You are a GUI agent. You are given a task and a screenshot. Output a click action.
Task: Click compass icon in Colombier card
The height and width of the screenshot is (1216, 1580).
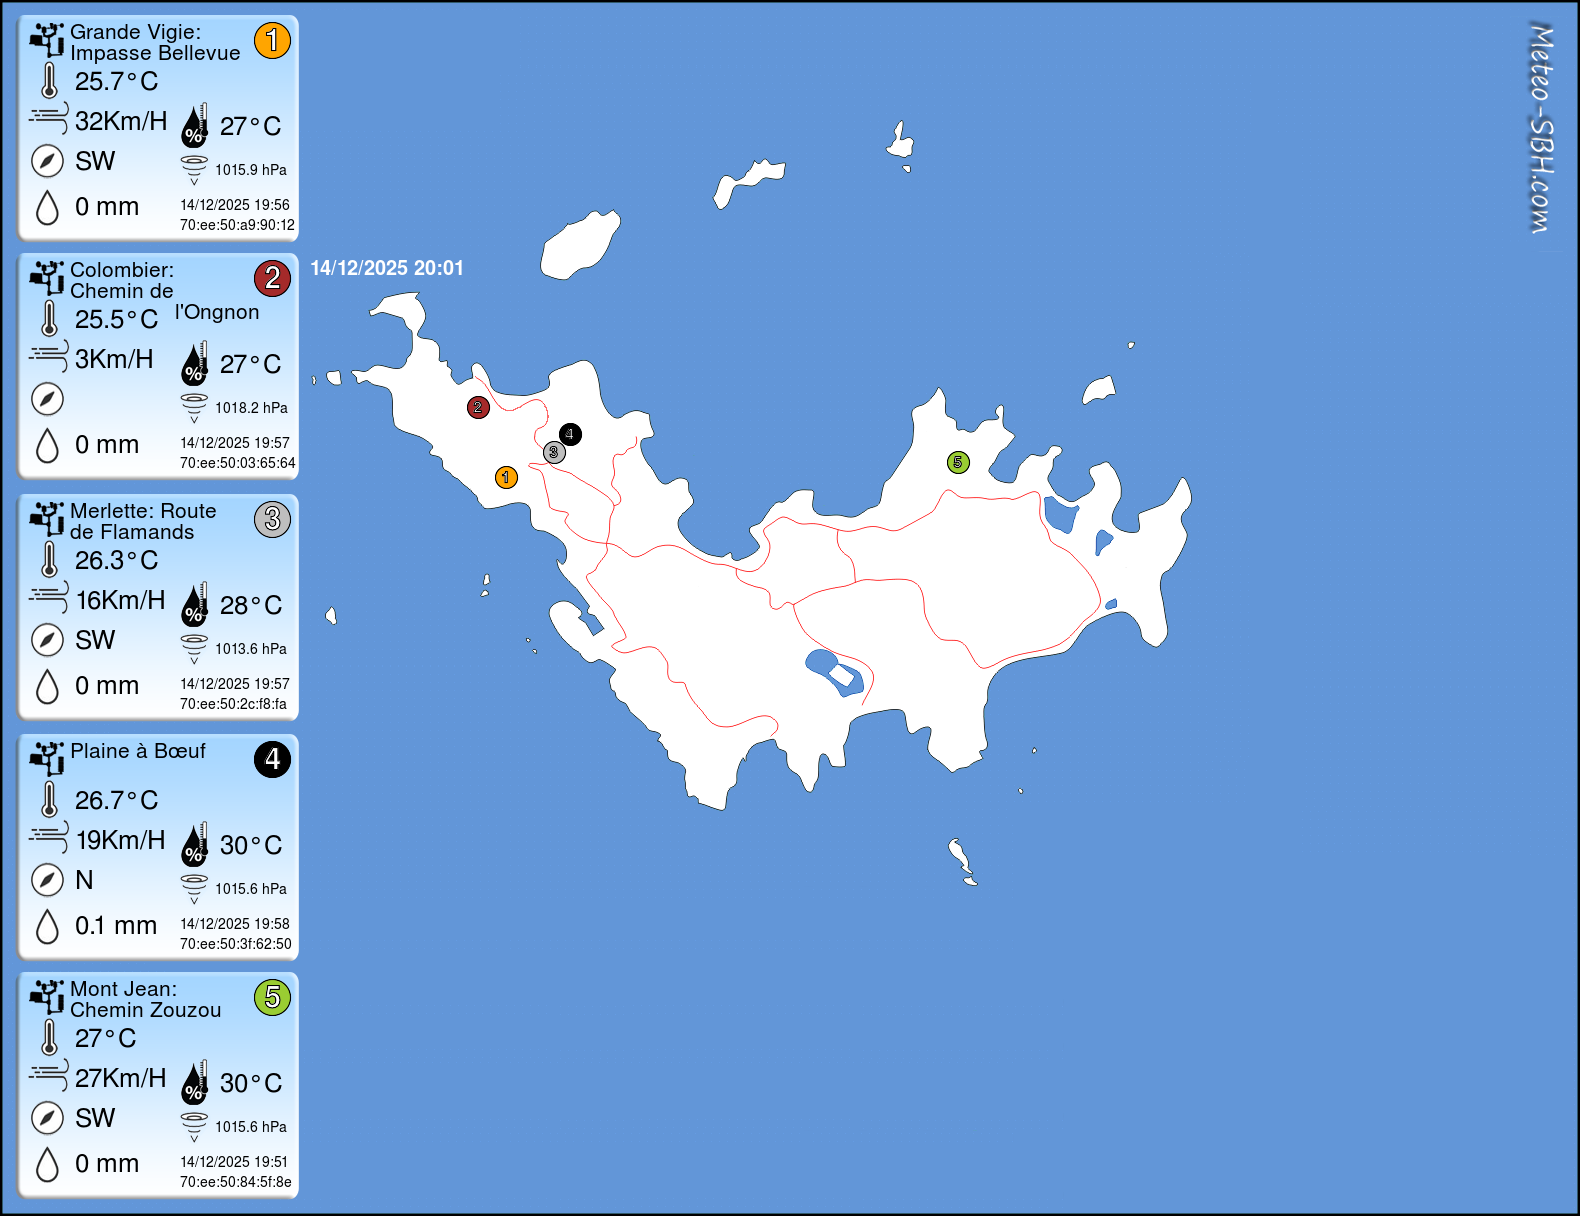pos(47,398)
